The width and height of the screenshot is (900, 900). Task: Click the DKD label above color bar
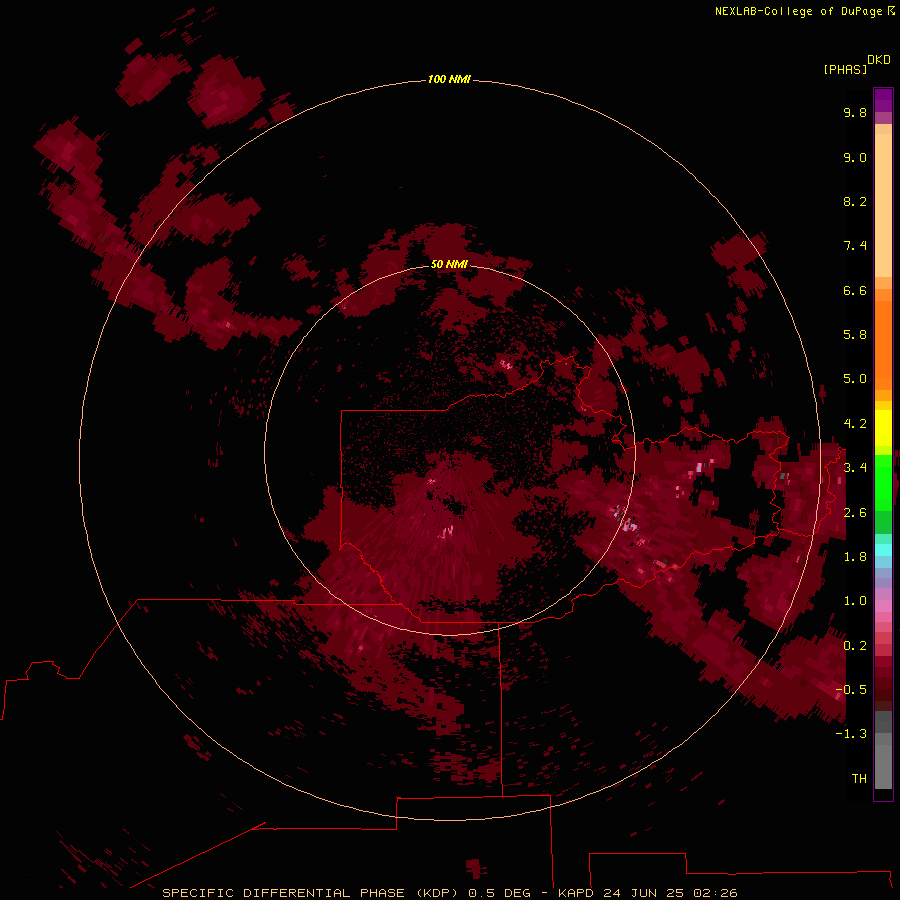(x=879, y=60)
